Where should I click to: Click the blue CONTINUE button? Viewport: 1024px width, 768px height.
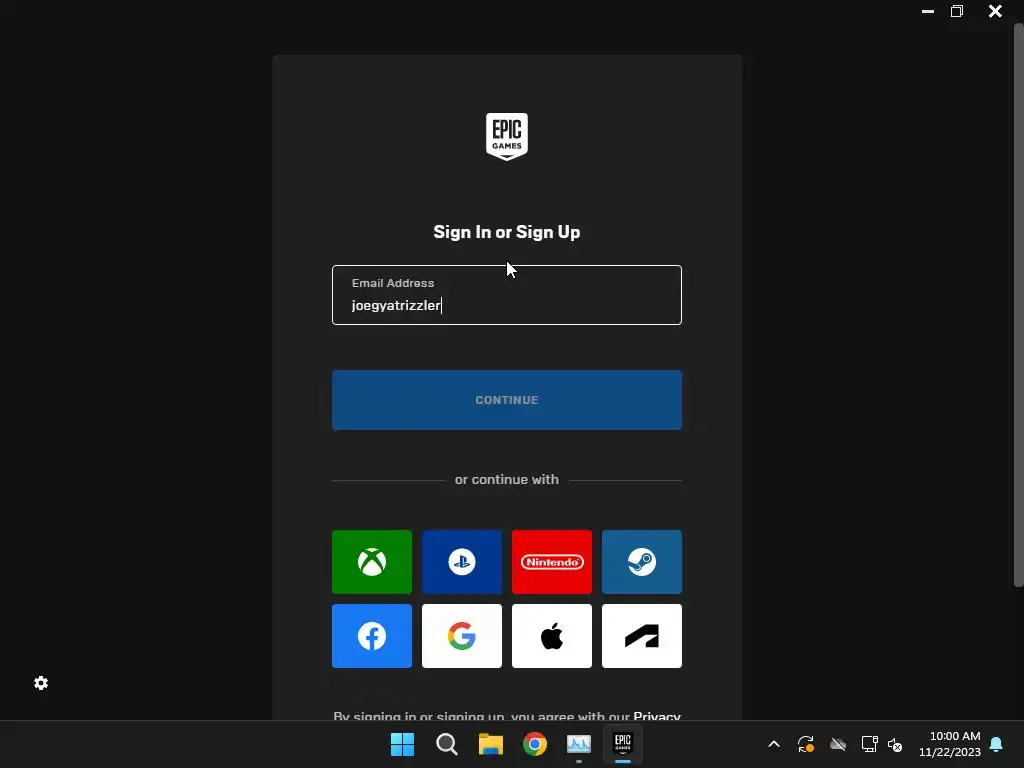coord(507,400)
